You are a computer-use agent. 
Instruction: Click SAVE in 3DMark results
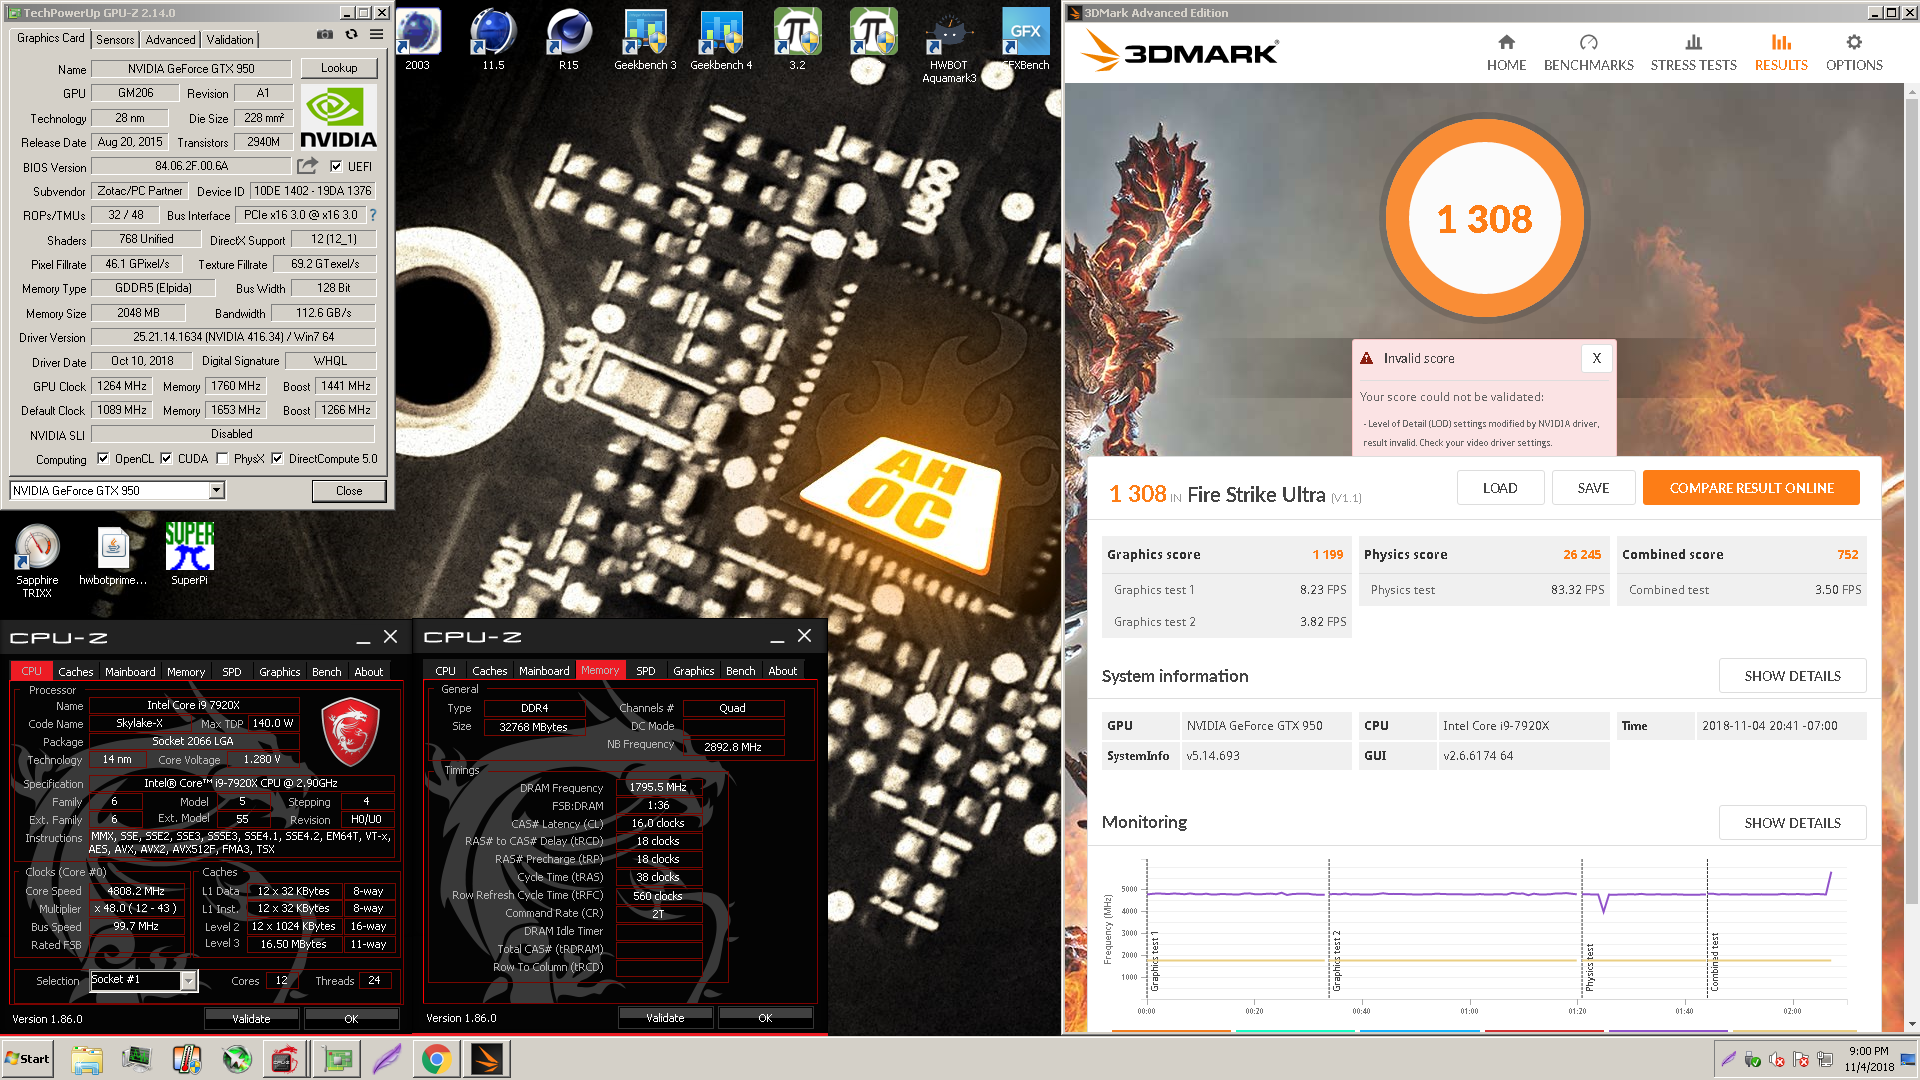click(1594, 488)
